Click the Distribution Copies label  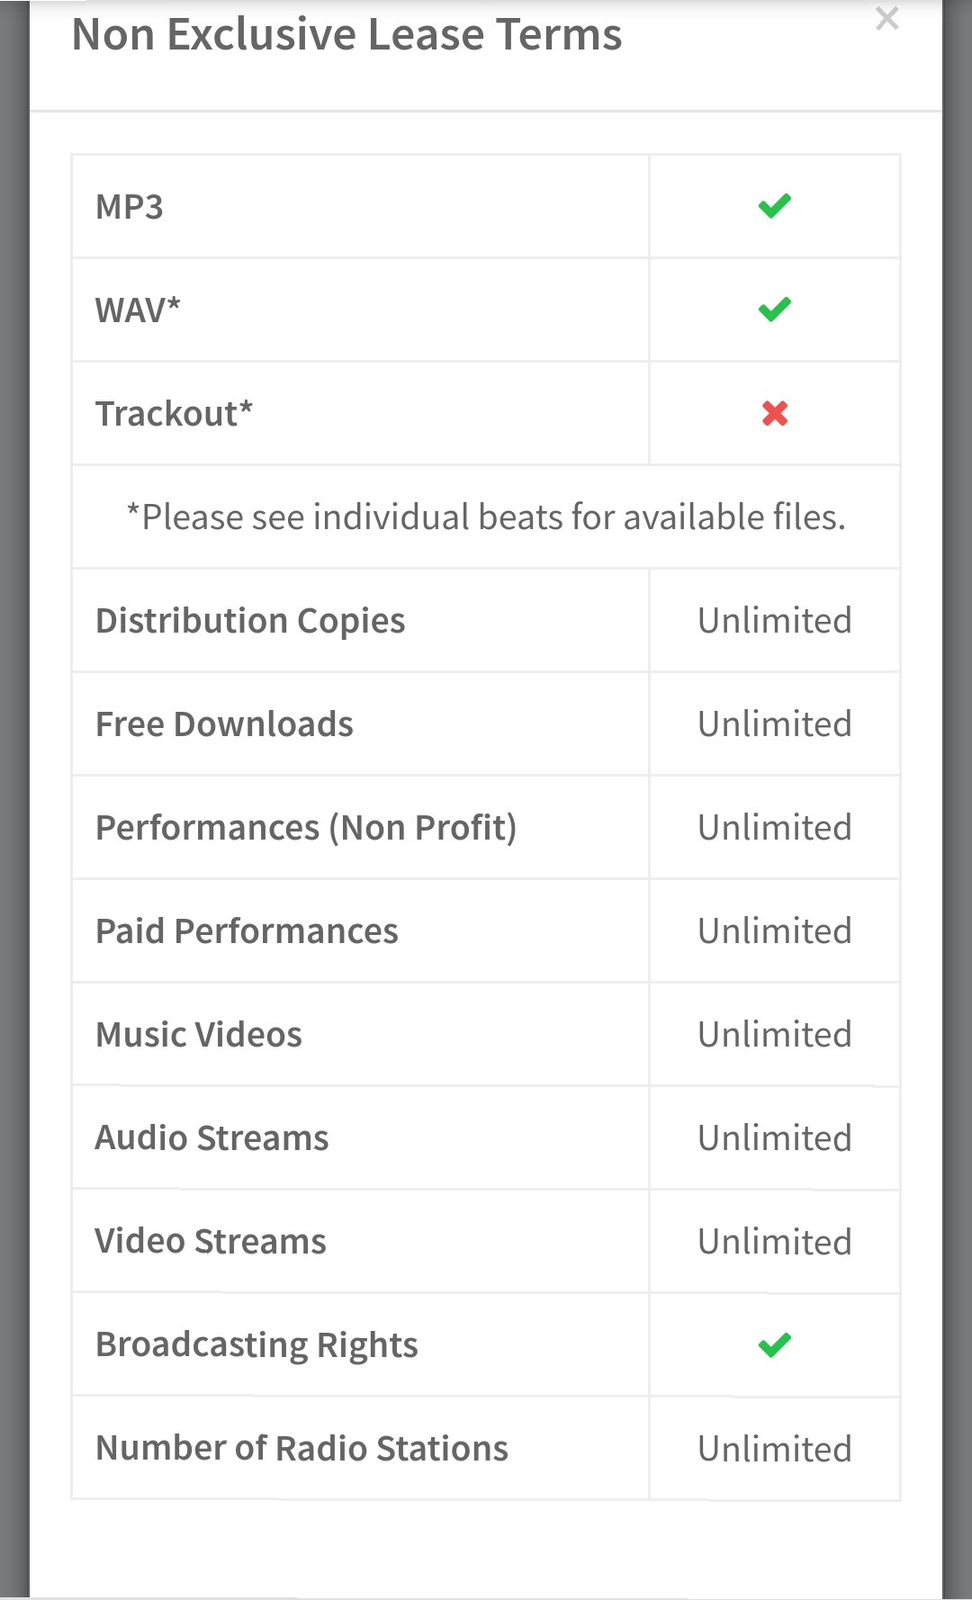click(250, 621)
